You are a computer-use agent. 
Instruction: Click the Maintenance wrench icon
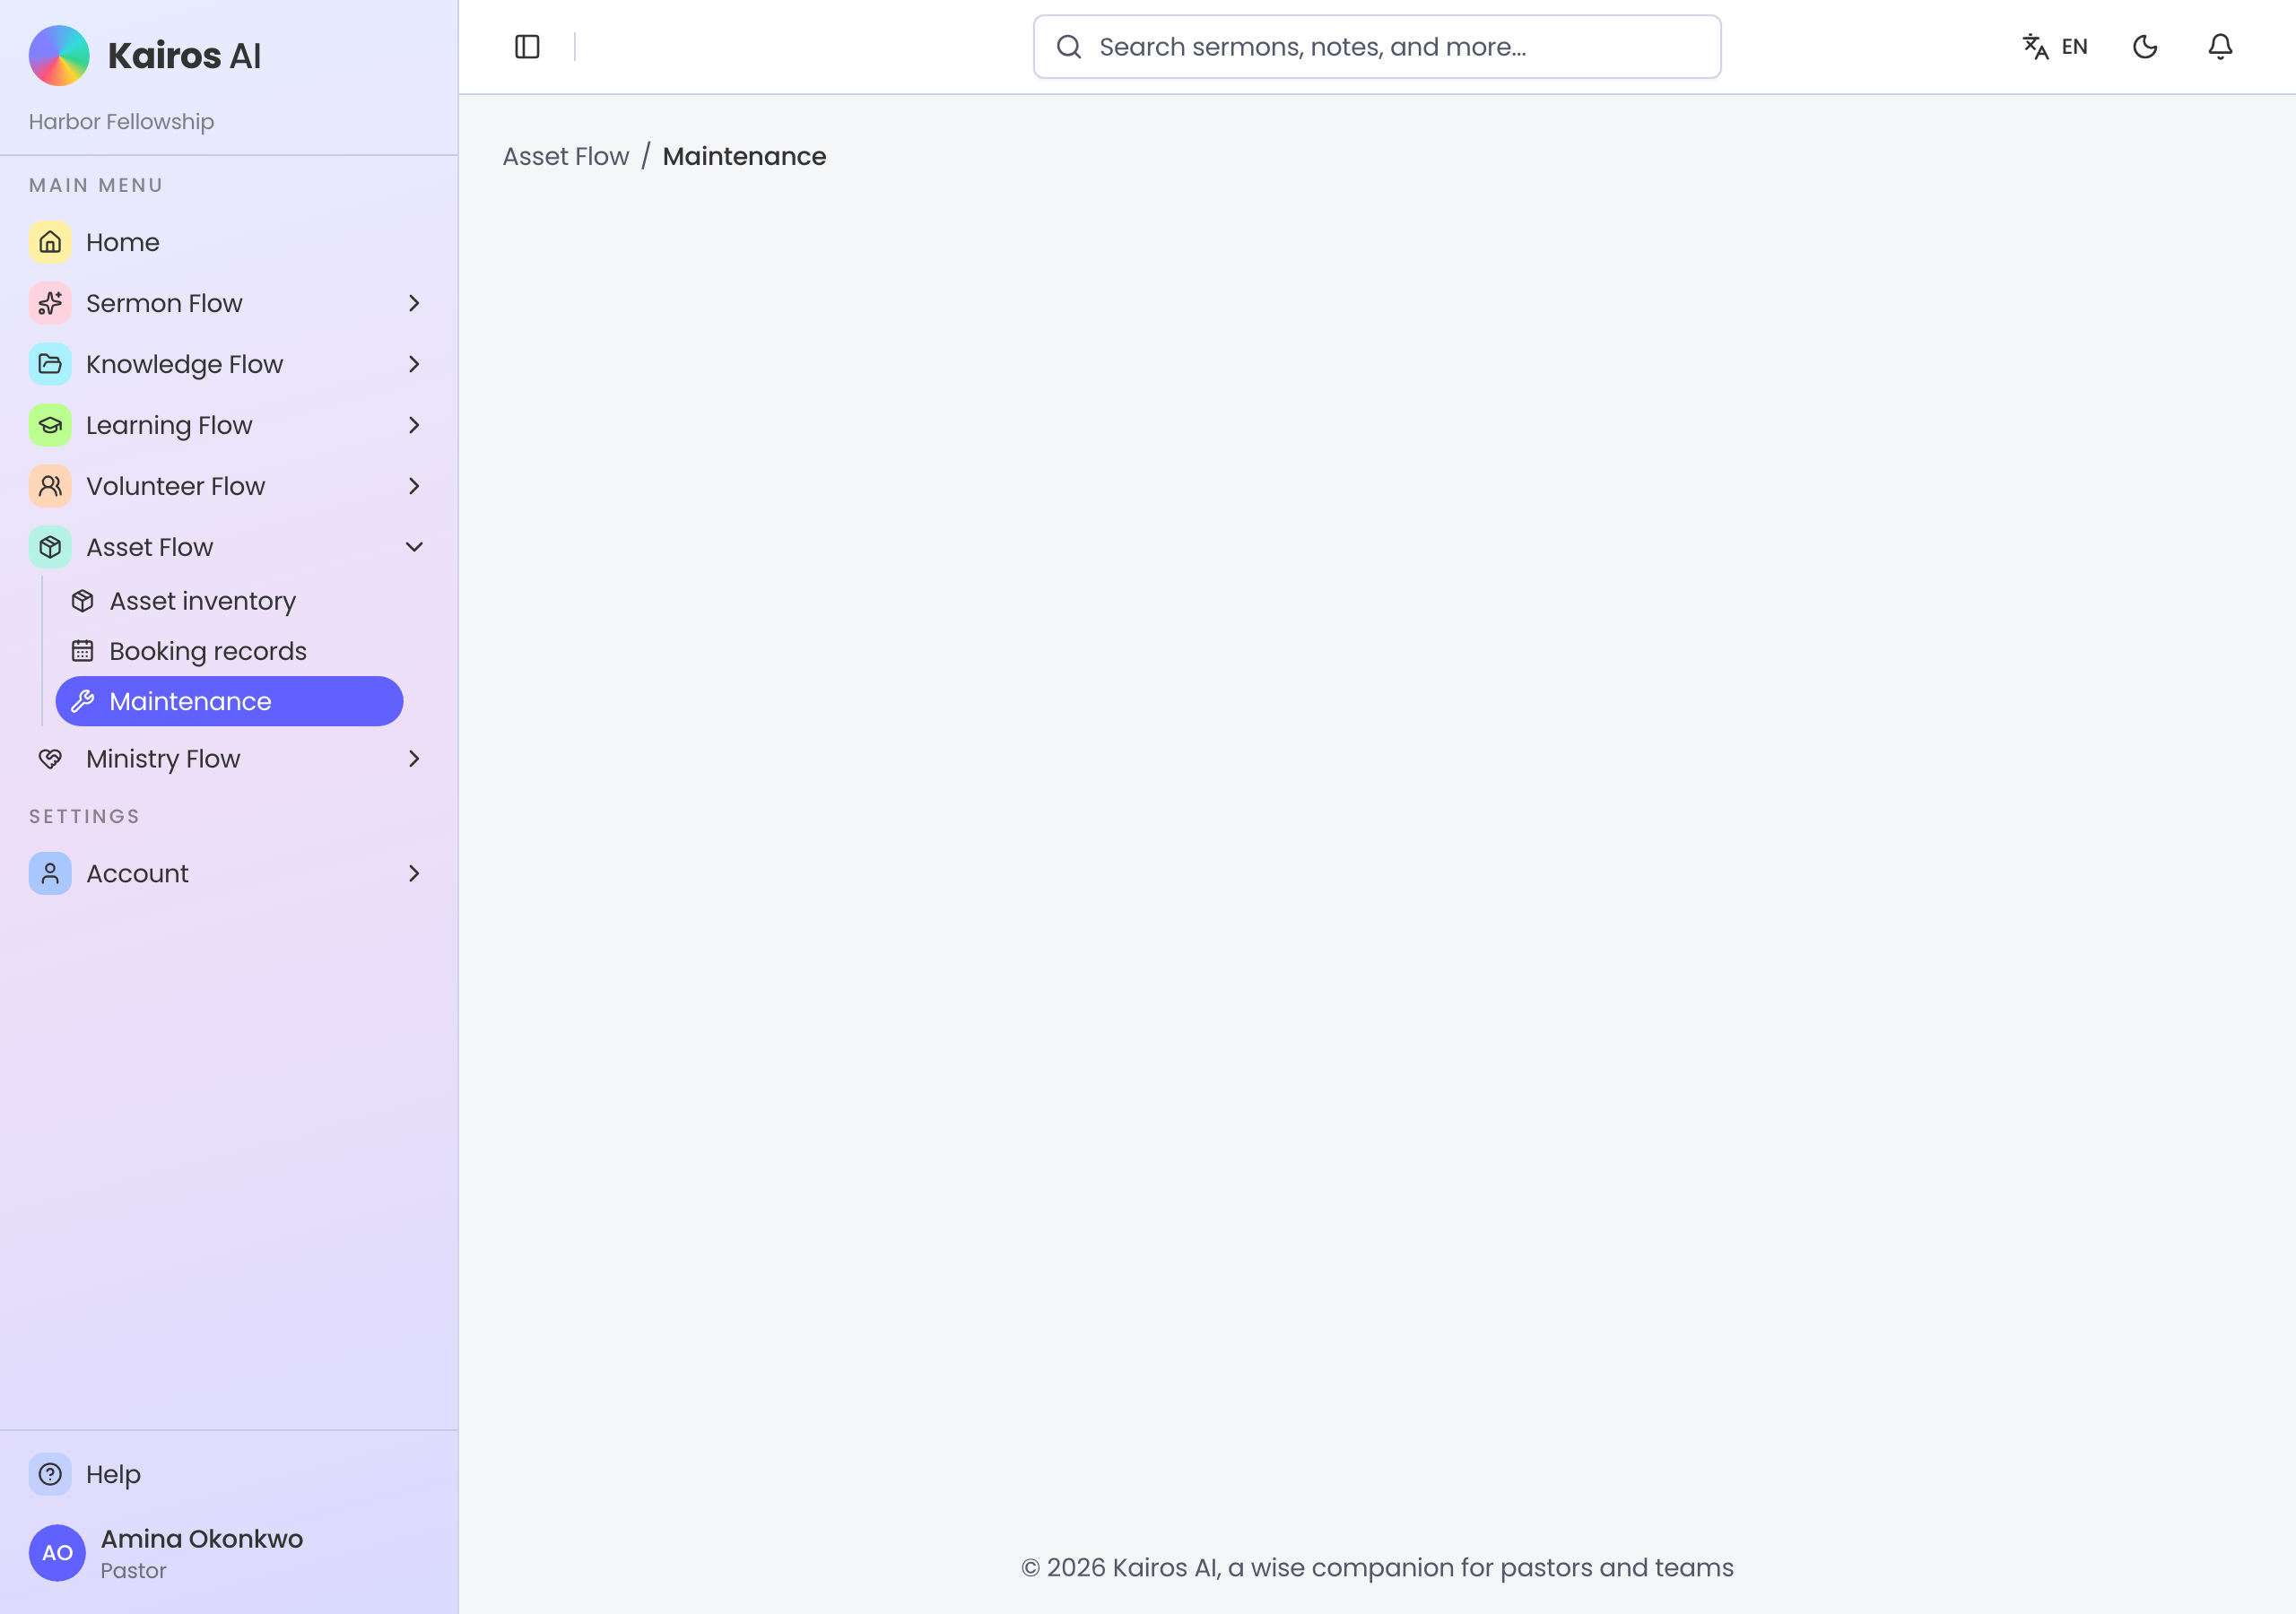coord(83,701)
